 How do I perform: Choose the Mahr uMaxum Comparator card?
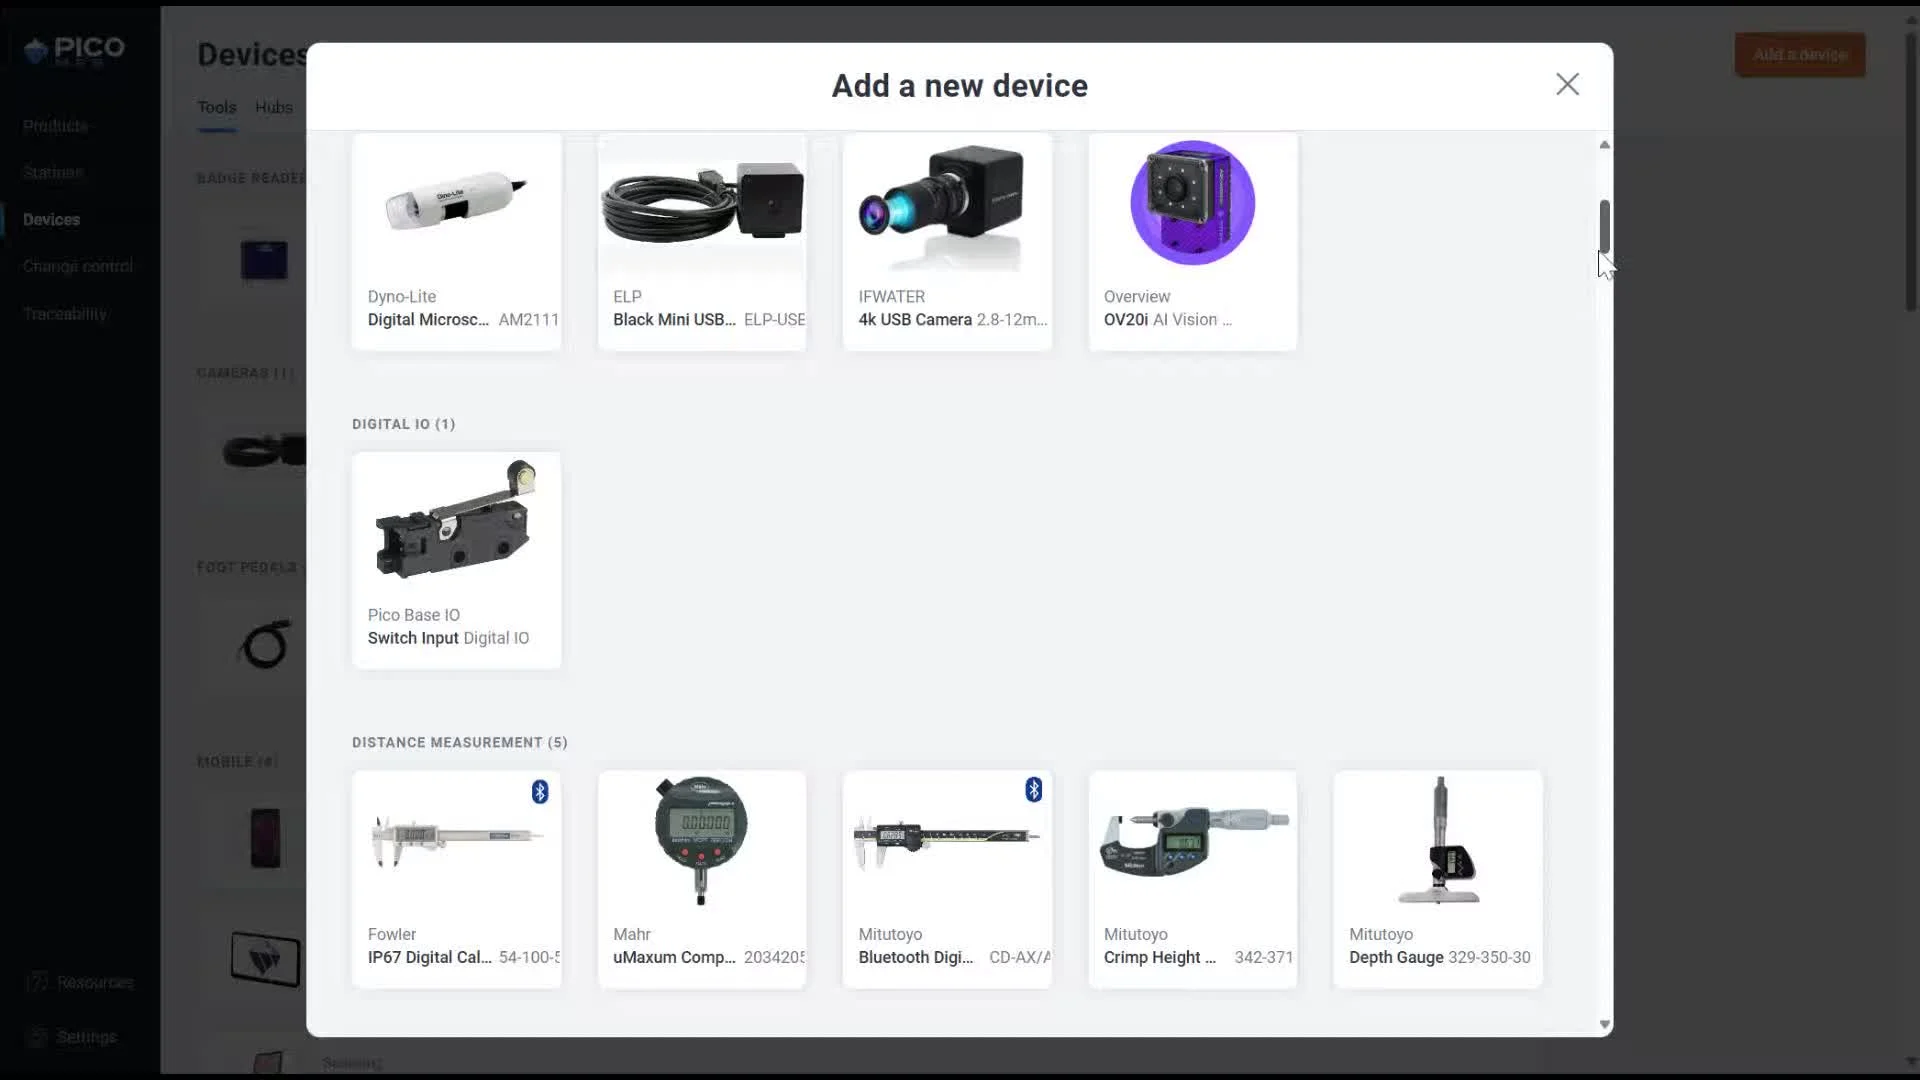[x=702, y=879]
